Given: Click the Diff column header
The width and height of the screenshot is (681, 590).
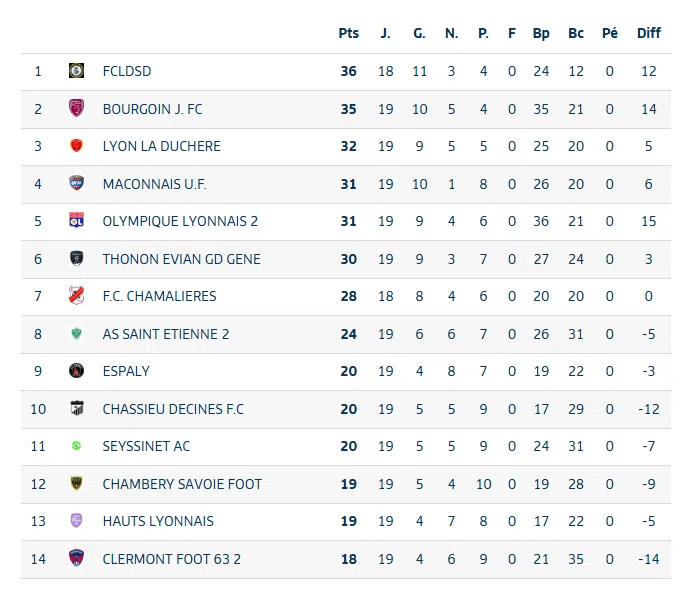Looking at the screenshot, I should pyautogui.click(x=649, y=33).
